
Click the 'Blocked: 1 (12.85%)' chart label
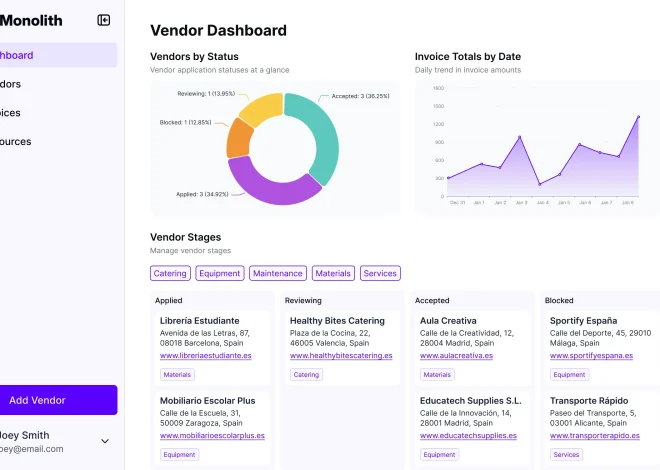pyautogui.click(x=185, y=122)
